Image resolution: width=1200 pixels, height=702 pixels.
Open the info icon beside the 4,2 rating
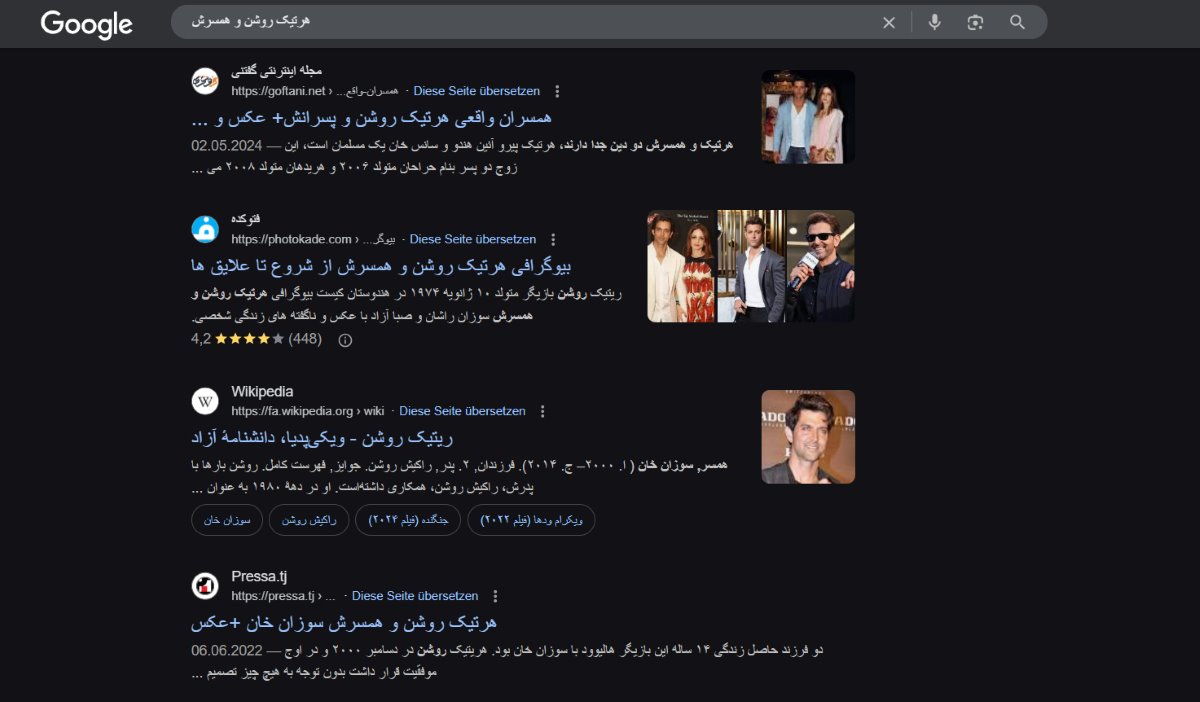(x=345, y=340)
